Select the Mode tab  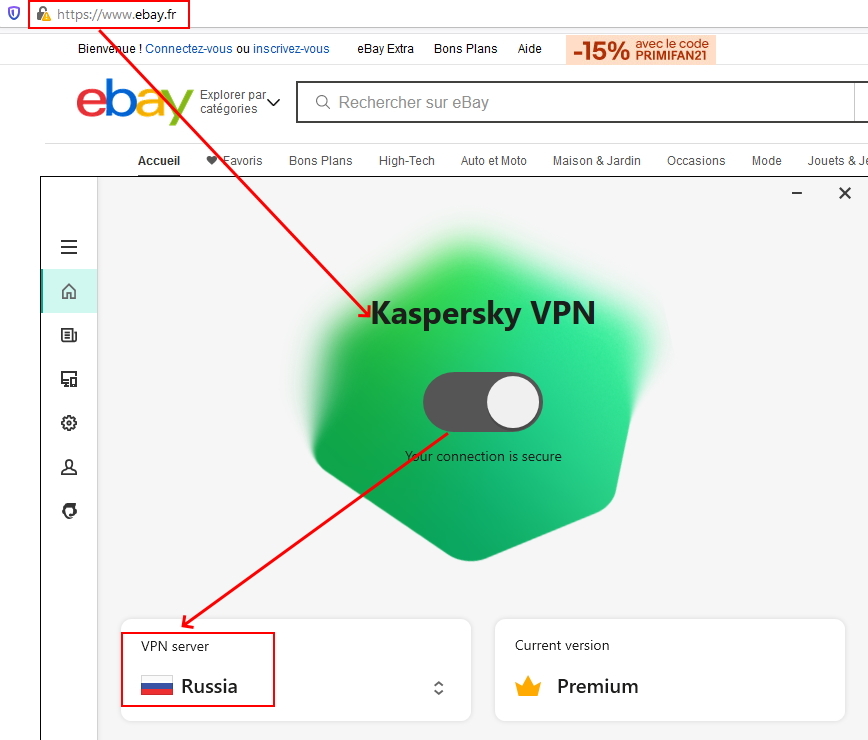coord(766,161)
